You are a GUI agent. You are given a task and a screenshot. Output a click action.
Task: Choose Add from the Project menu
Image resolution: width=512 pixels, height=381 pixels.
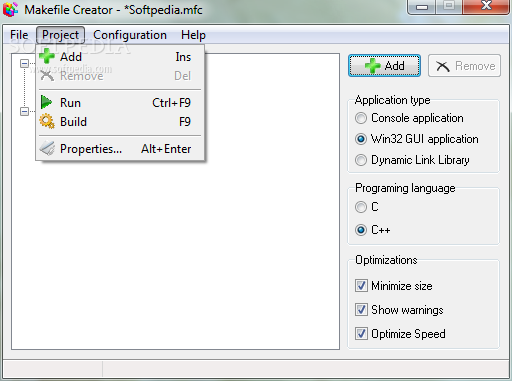pos(120,57)
